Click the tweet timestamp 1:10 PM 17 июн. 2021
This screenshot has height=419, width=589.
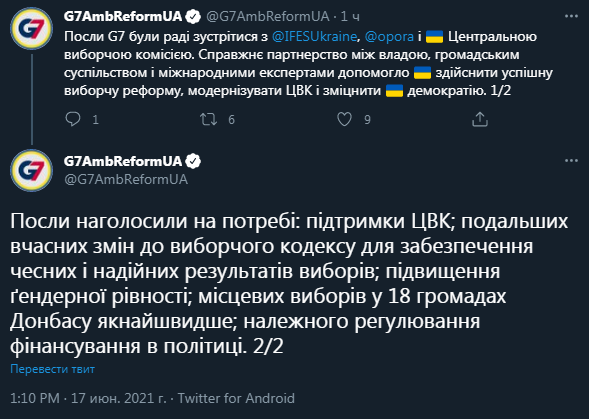point(88,398)
